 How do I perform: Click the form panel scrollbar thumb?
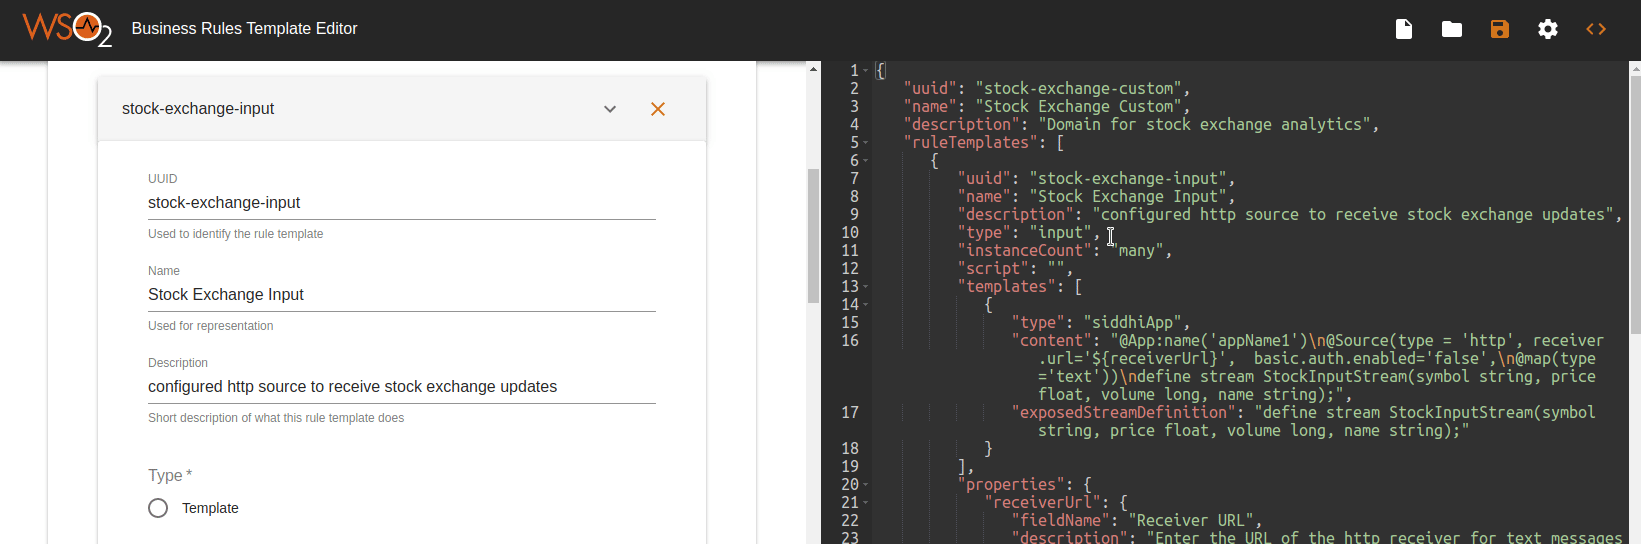pyautogui.click(x=813, y=236)
